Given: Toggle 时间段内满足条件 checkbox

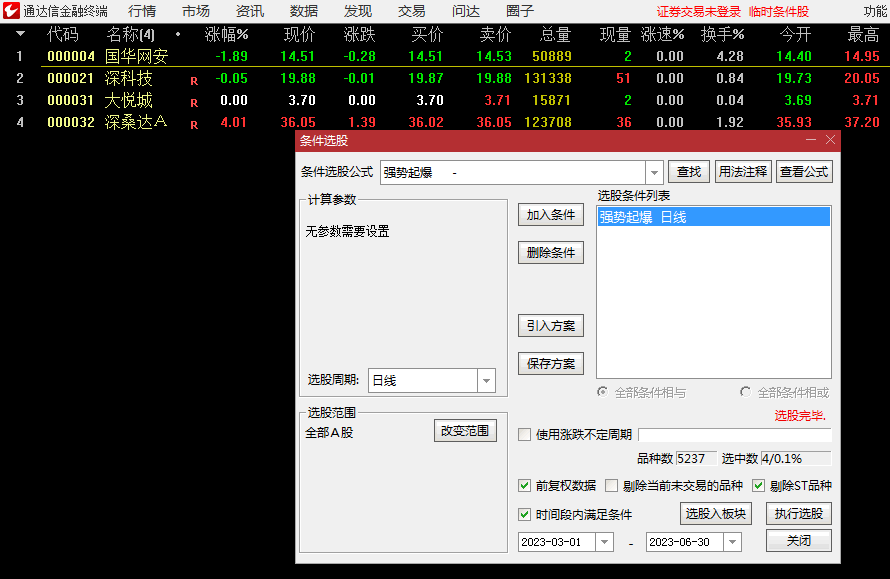Looking at the screenshot, I should pyautogui.click(x=524, y=515).
